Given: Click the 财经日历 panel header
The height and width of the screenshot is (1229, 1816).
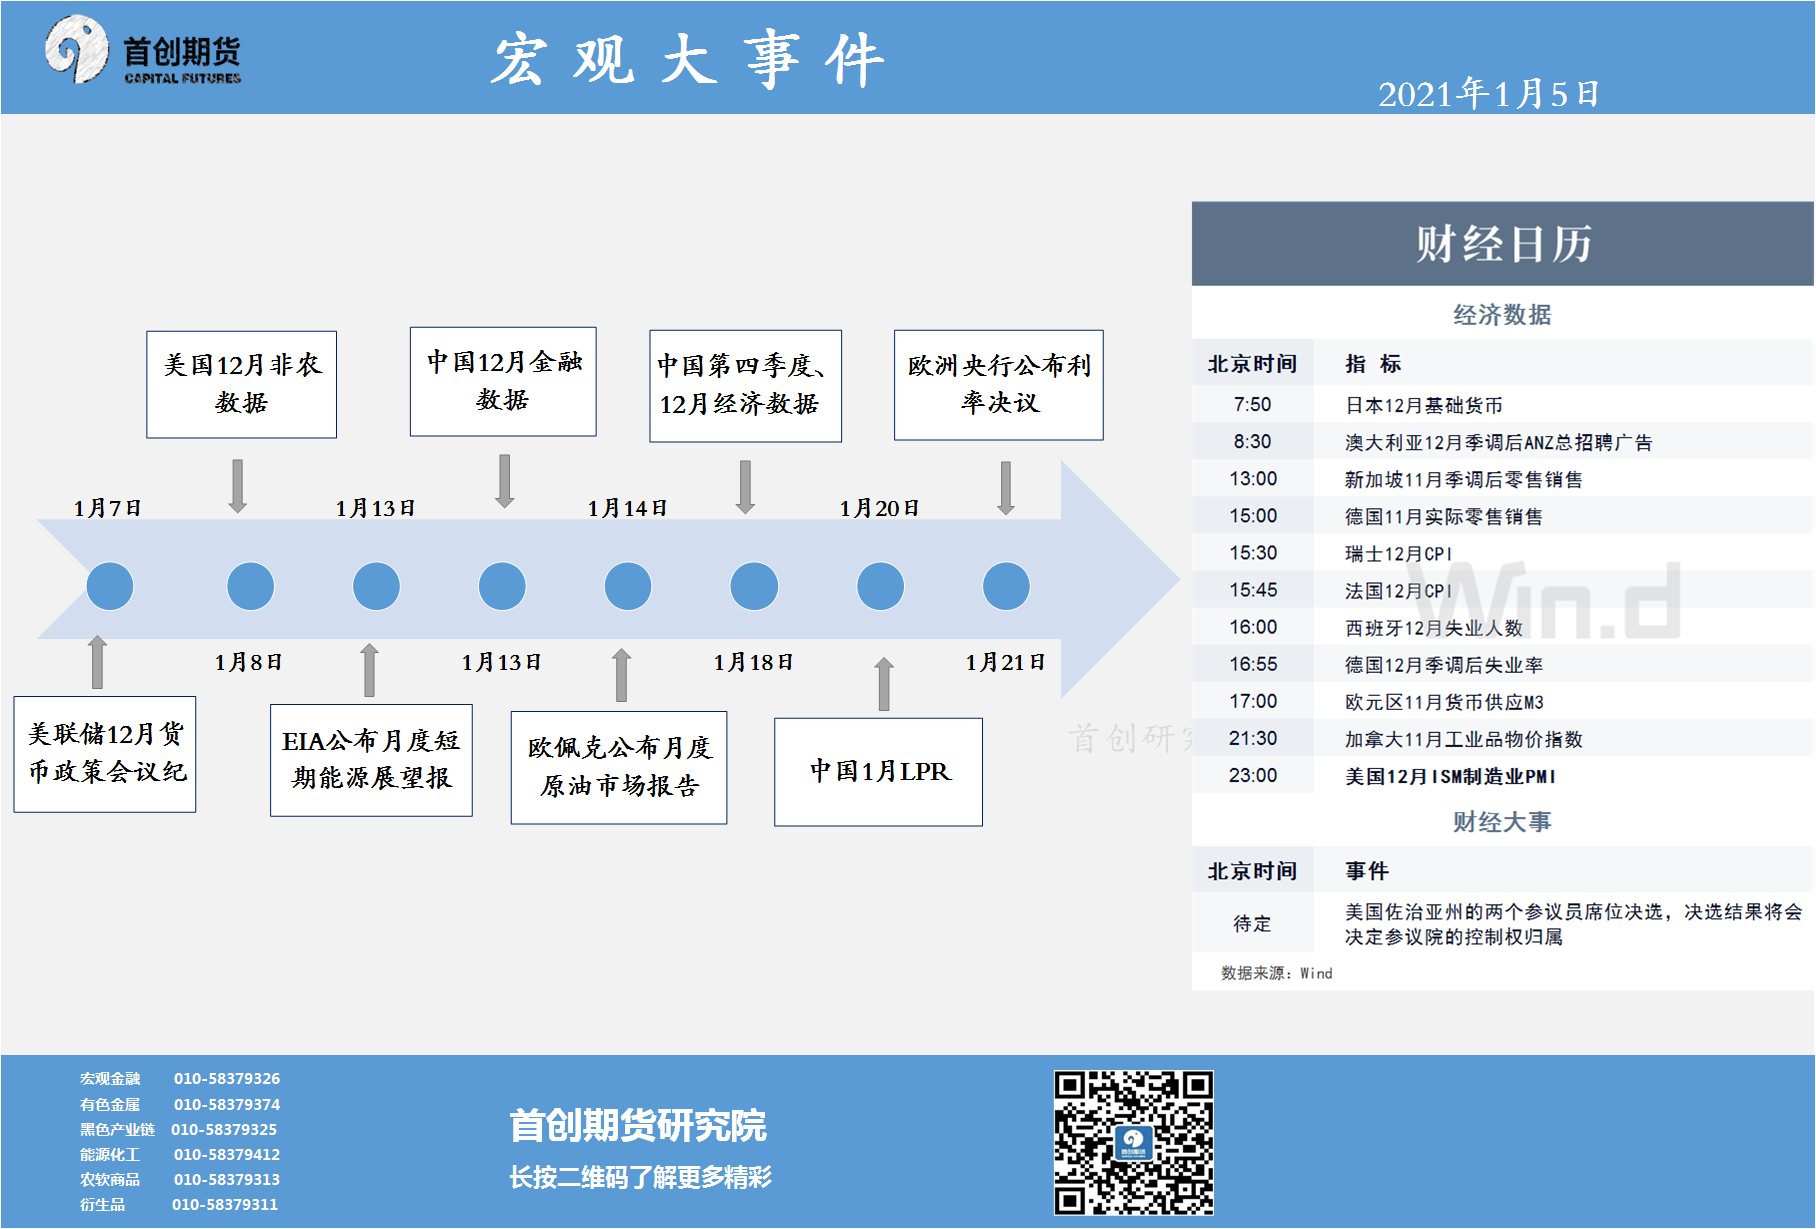Looking at the screenshot, I should [1502, 243].
